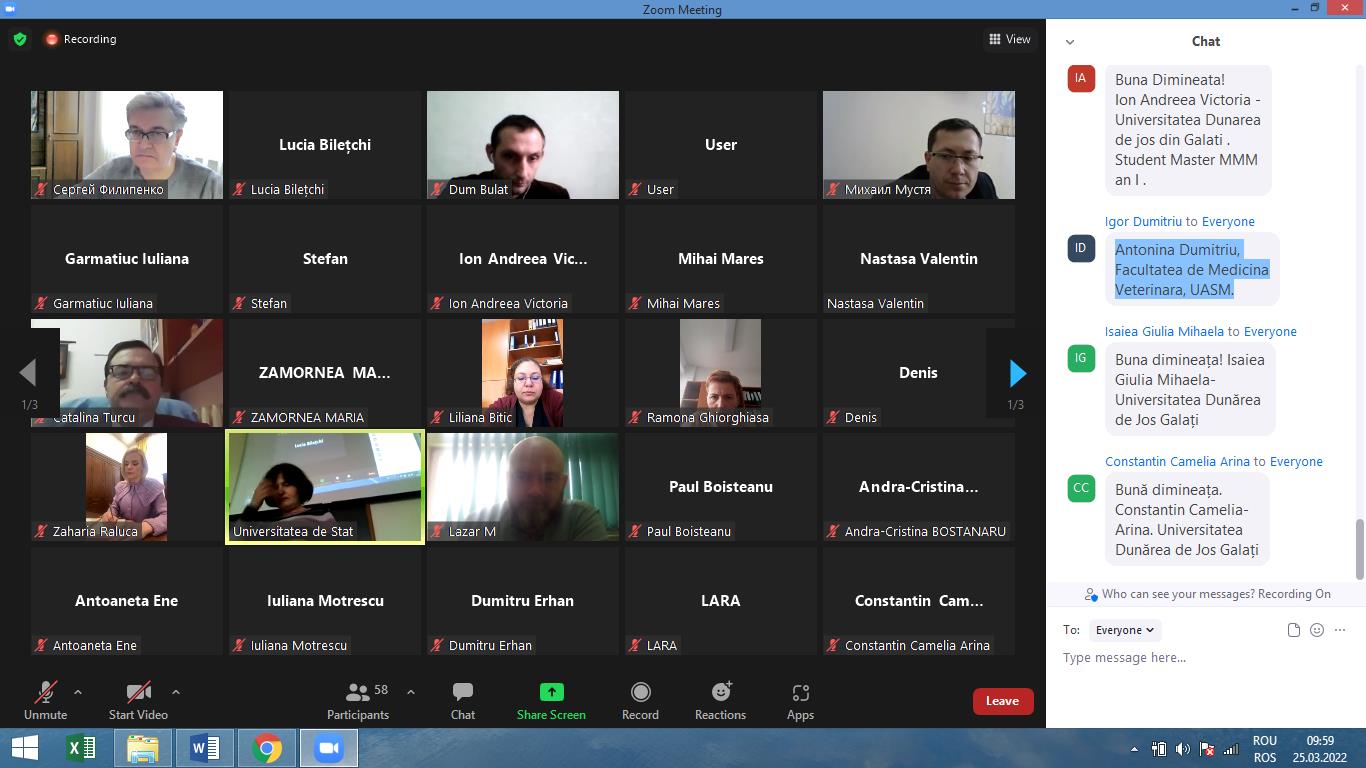Expand audio settings arrow beside Unmute
This screenshot has height=768, width=1366.
click(x=78, y=692)
